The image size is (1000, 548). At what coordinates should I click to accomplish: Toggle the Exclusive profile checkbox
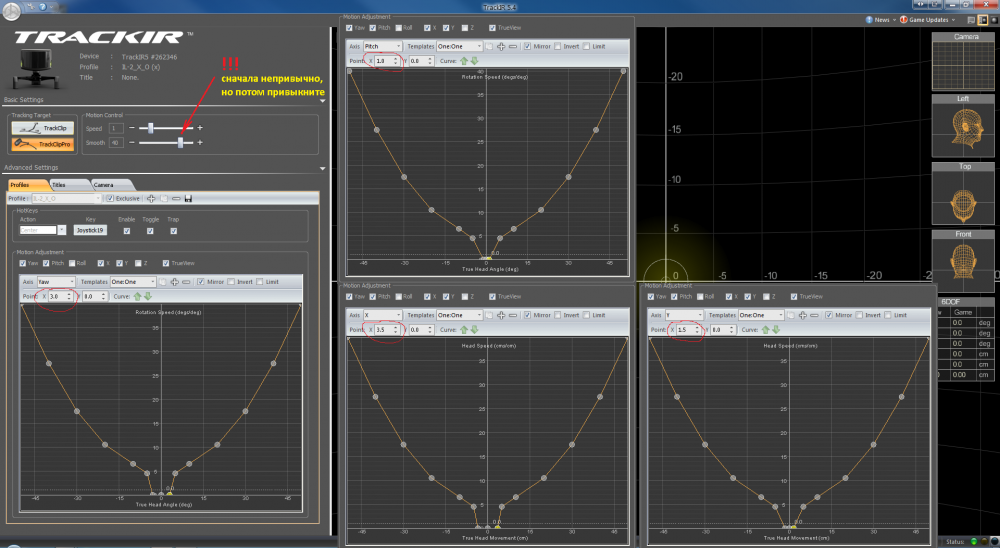pos(109,198)
